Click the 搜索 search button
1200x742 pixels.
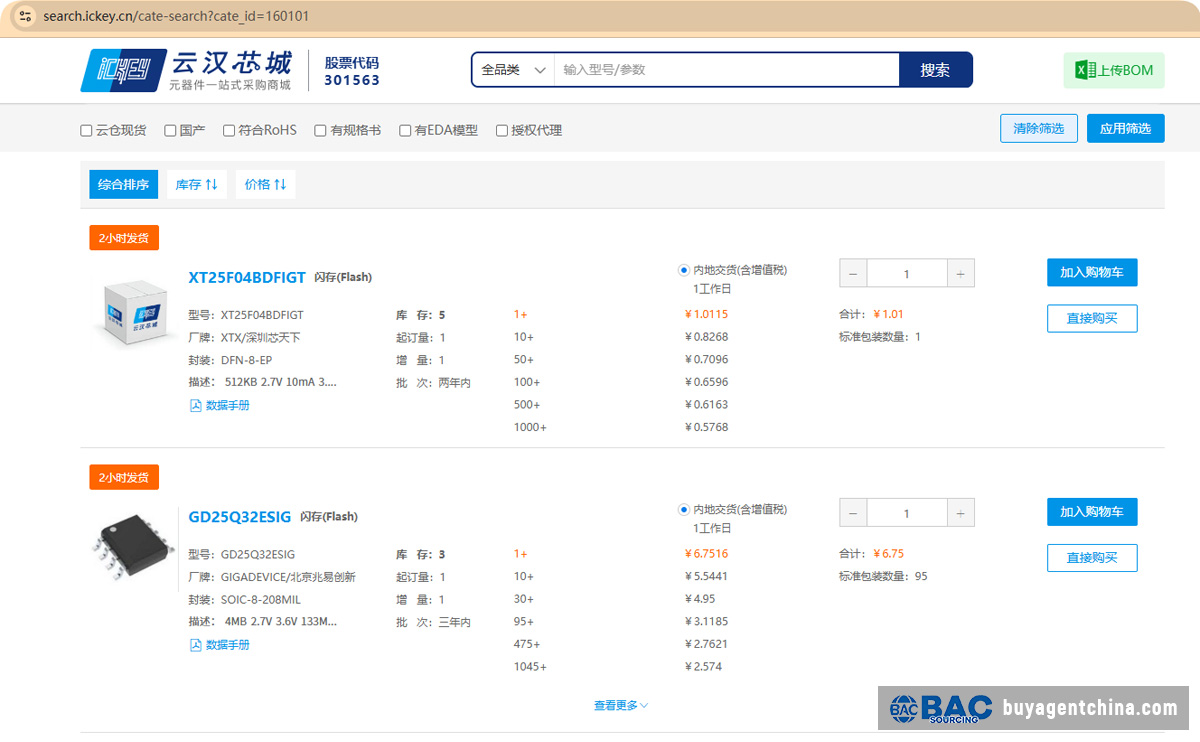(935, 70)
